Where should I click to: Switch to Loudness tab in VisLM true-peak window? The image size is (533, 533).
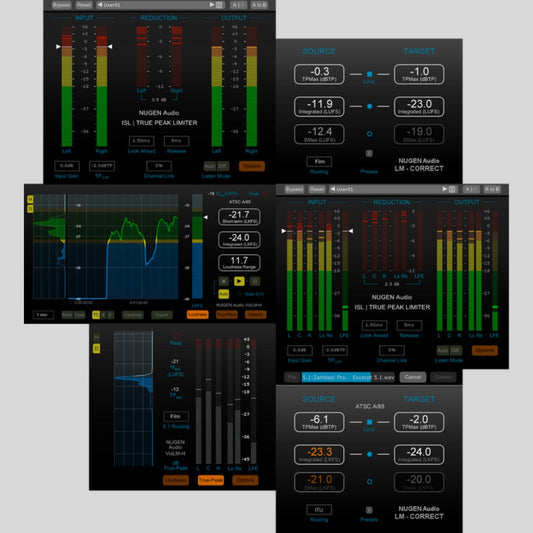[x=176, y=480]
